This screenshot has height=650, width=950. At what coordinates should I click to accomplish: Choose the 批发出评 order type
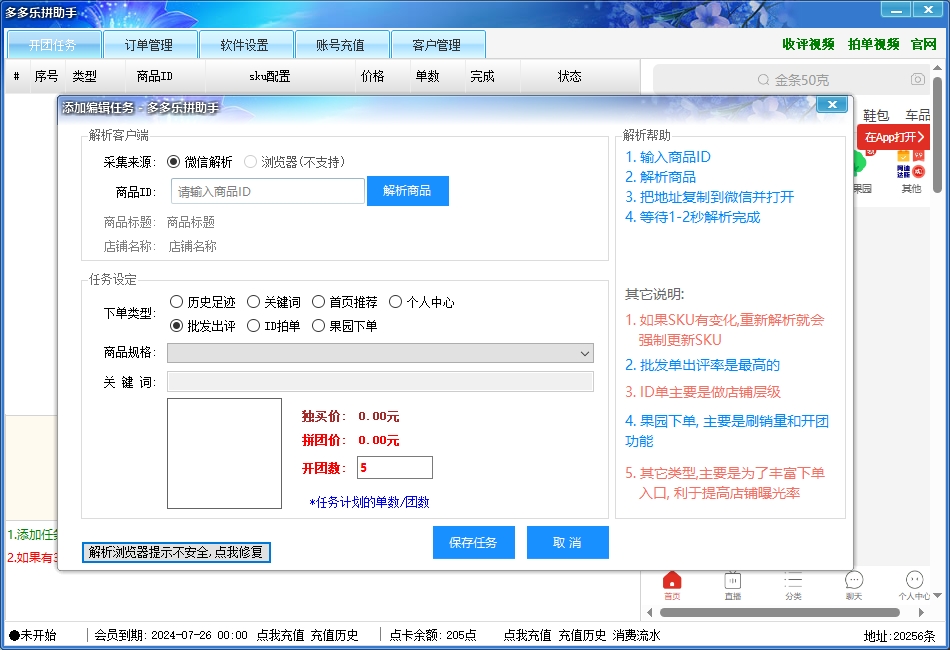tap(202, 326)
